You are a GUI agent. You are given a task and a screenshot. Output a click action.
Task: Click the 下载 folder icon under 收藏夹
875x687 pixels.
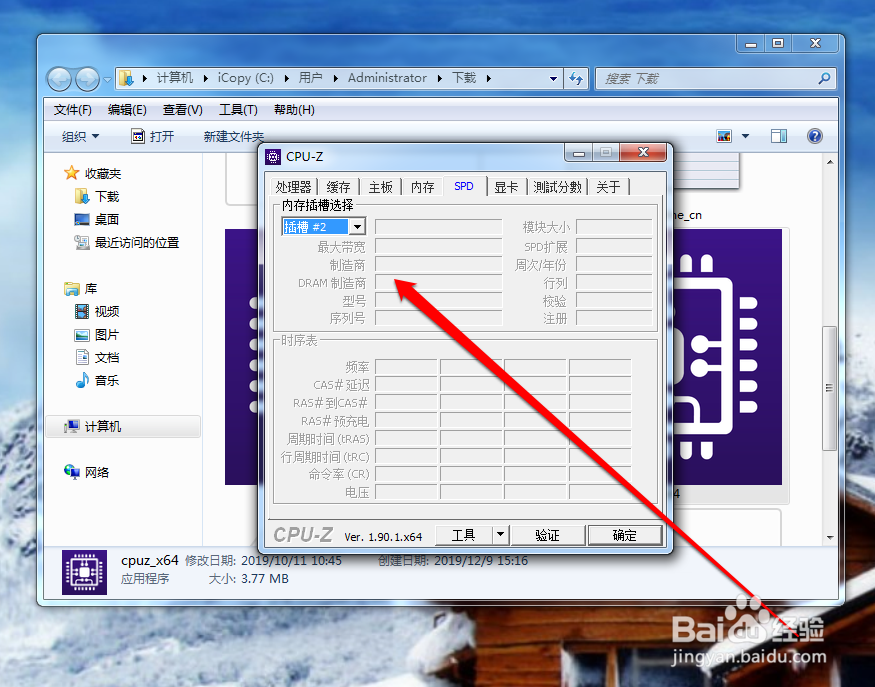pyautogui.click(x=82, y=196)
